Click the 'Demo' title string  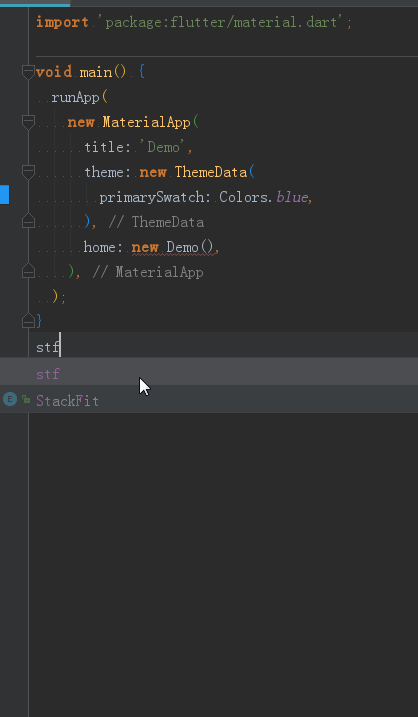(x=164, y=147)
